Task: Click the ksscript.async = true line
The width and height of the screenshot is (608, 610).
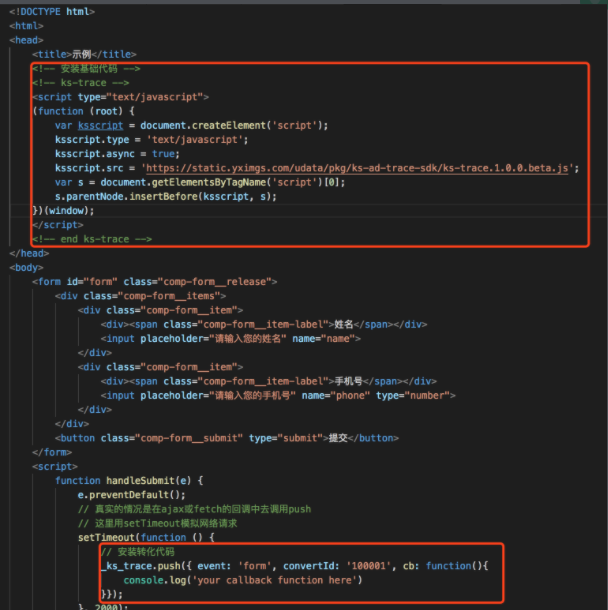Action: point(102,154)
